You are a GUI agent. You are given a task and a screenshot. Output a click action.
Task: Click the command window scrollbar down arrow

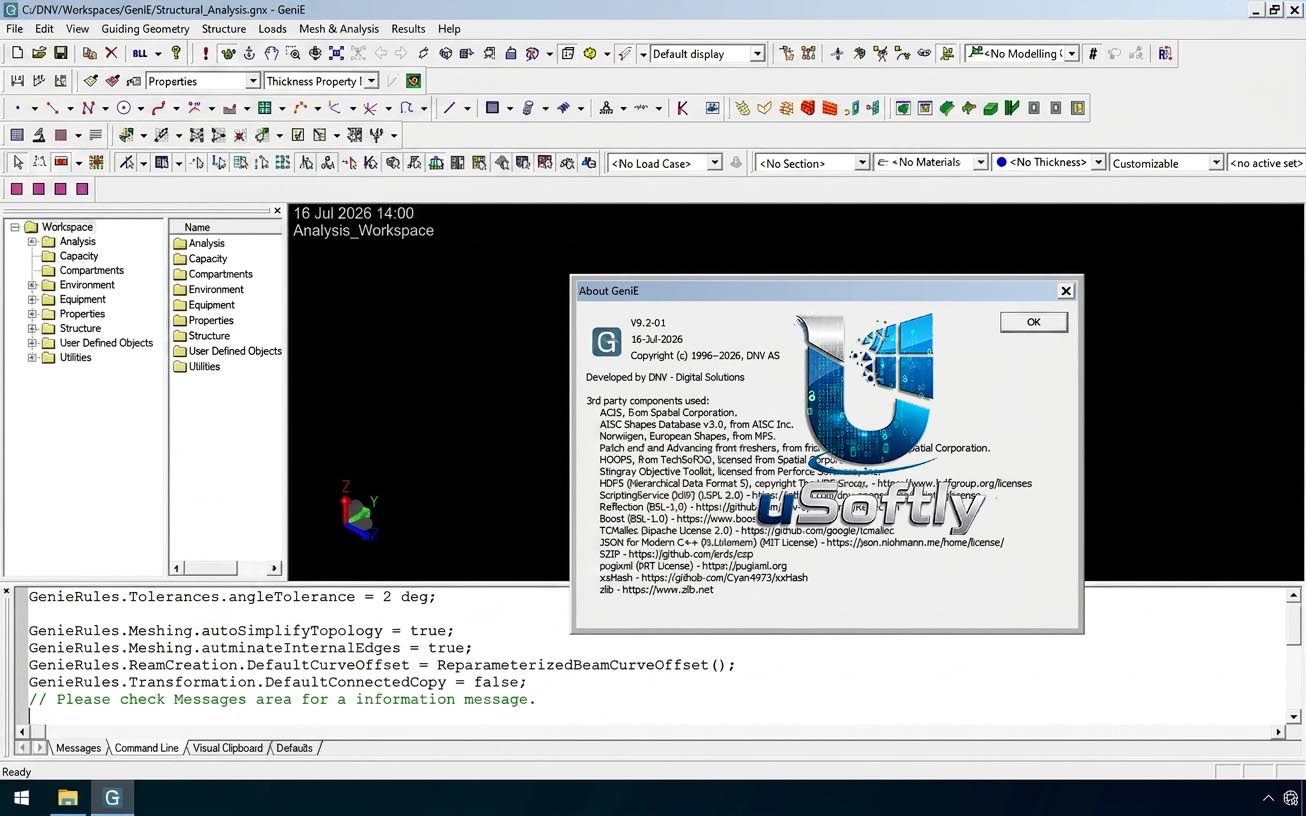1293,716
